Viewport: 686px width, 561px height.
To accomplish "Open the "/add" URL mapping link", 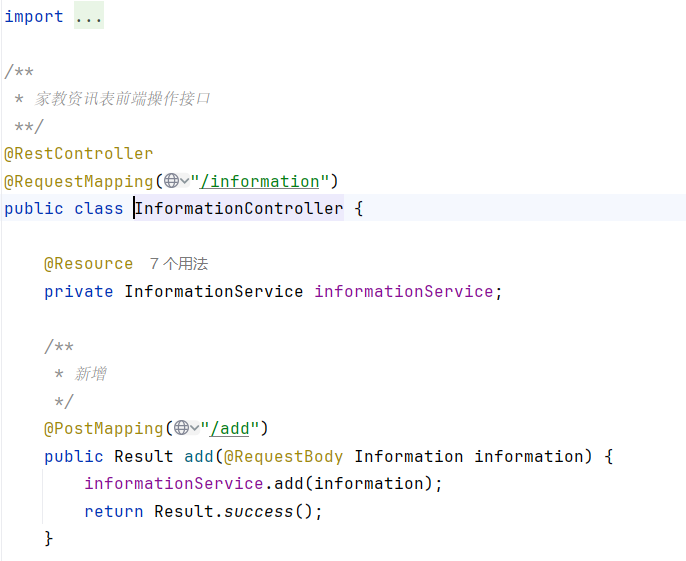I will [x=230, y=428].
